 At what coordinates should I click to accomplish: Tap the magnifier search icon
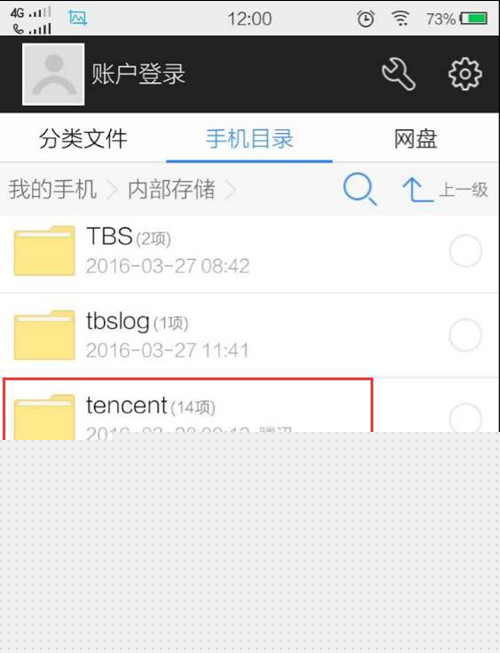[x=360, y=189]
